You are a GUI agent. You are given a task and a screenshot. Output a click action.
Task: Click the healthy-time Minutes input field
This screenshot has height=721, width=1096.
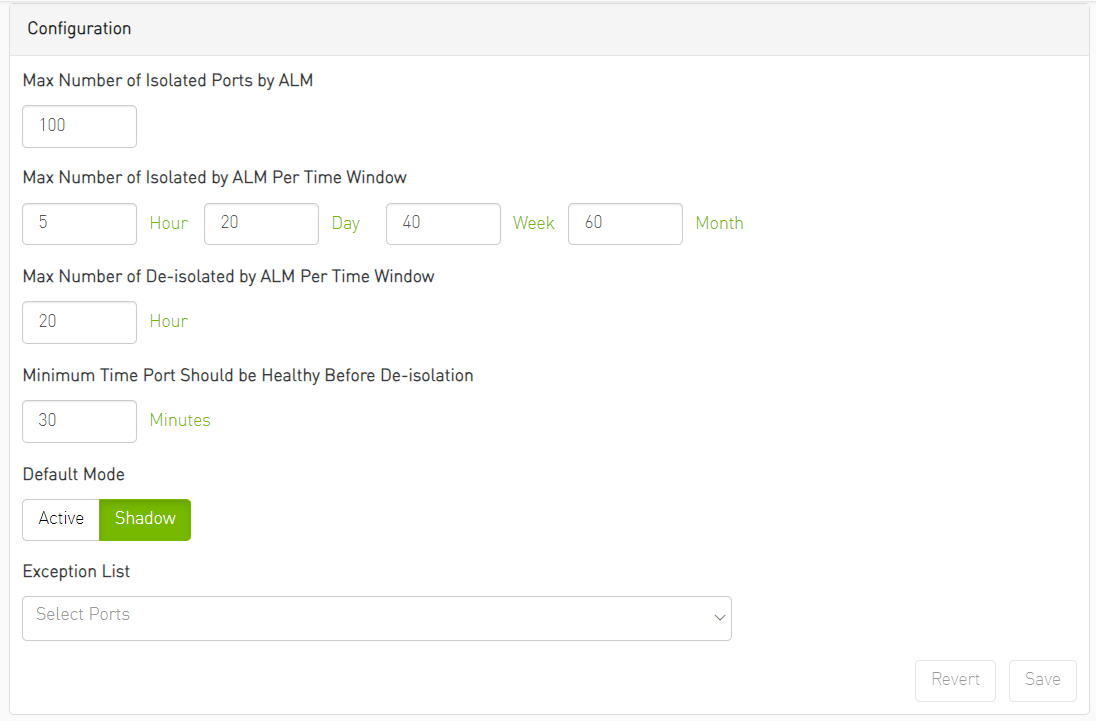(79, 421)
